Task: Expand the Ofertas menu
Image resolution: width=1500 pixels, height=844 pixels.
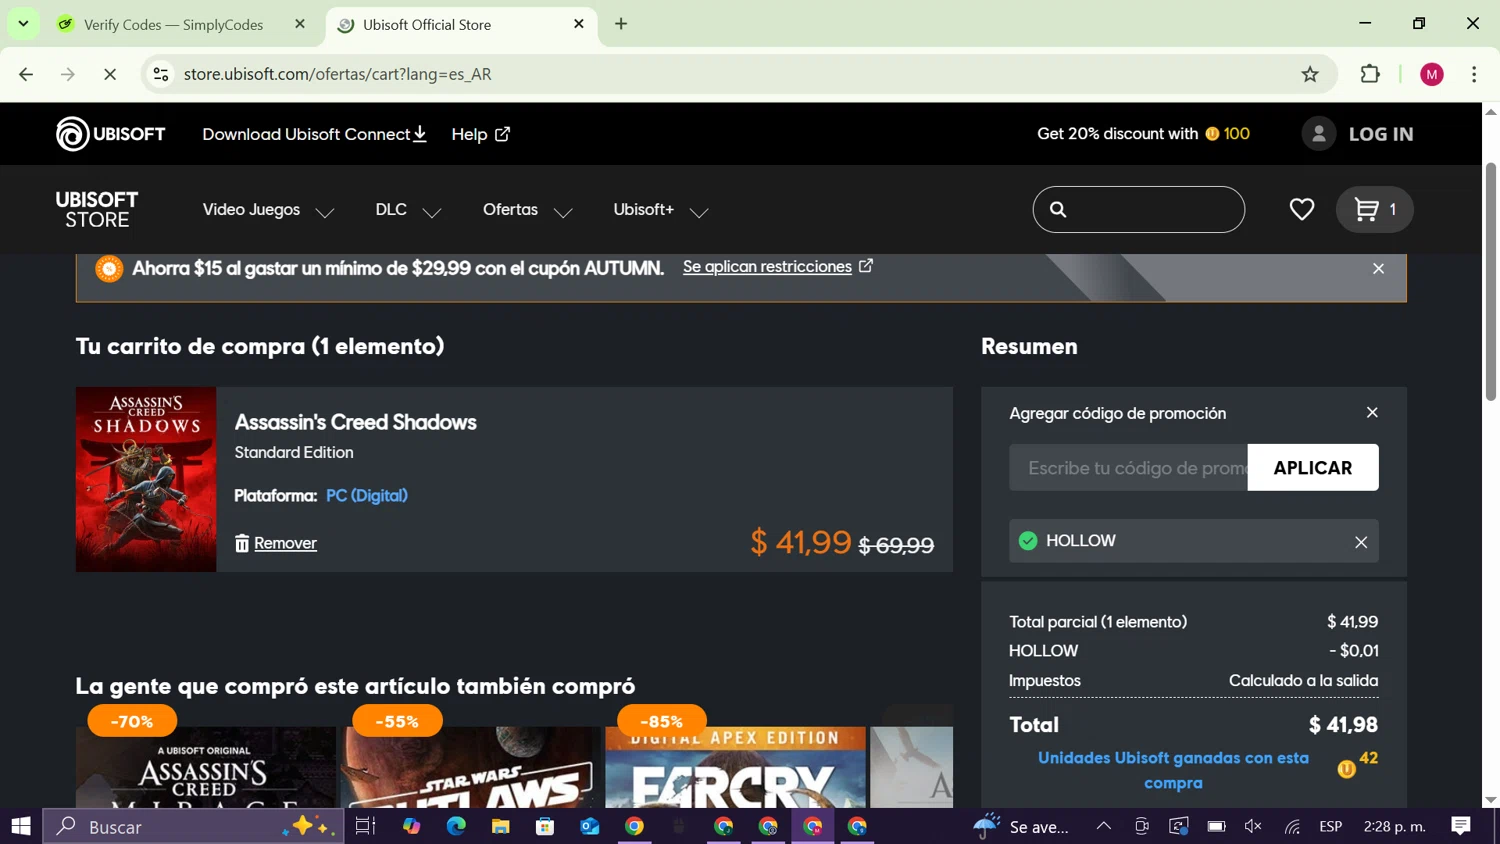Action: click(528, 210)
